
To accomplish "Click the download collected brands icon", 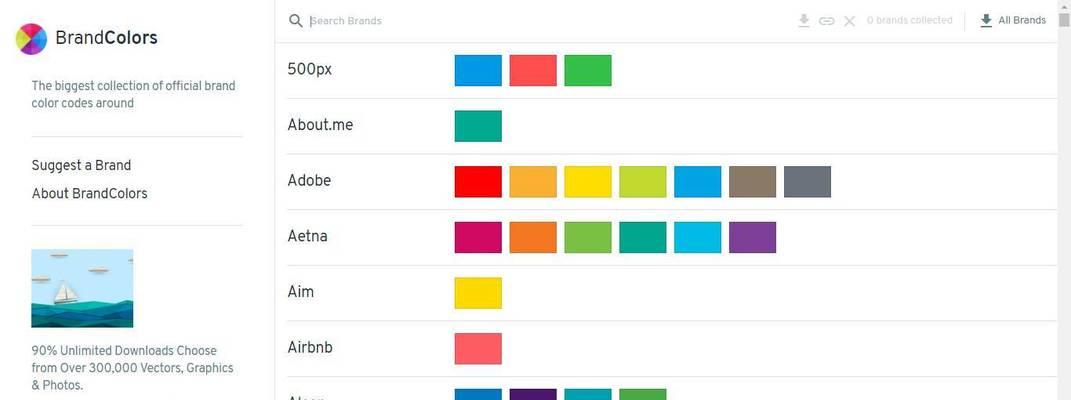I will tap(804, 21).
